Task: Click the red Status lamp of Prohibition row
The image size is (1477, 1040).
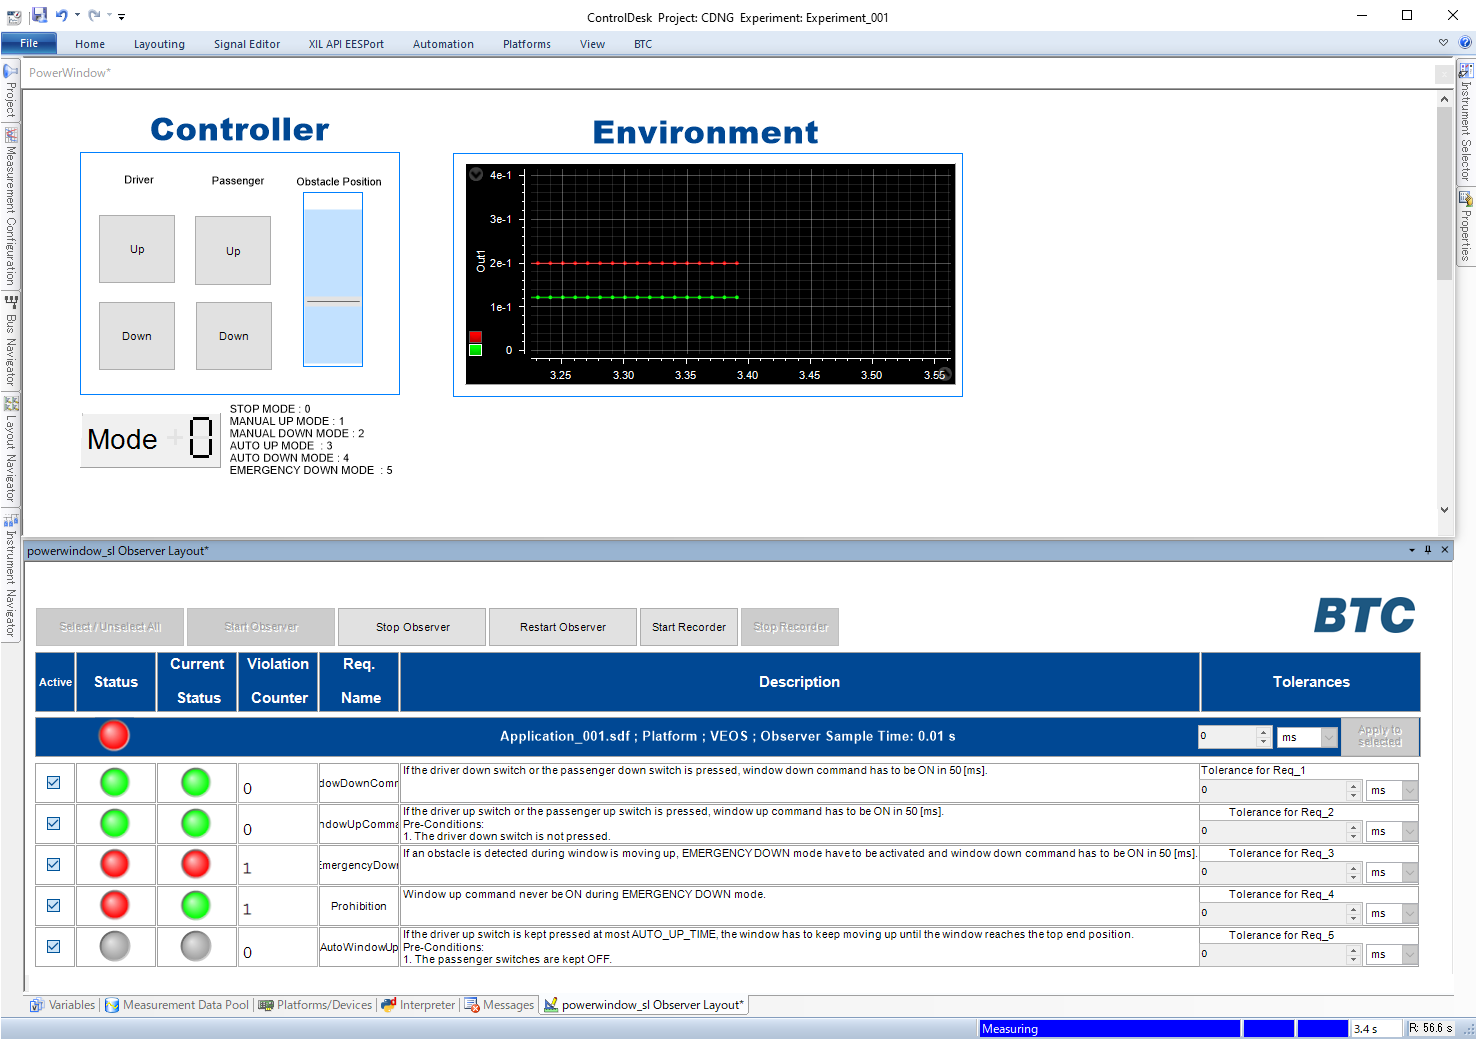Action: tap(115, 905)
